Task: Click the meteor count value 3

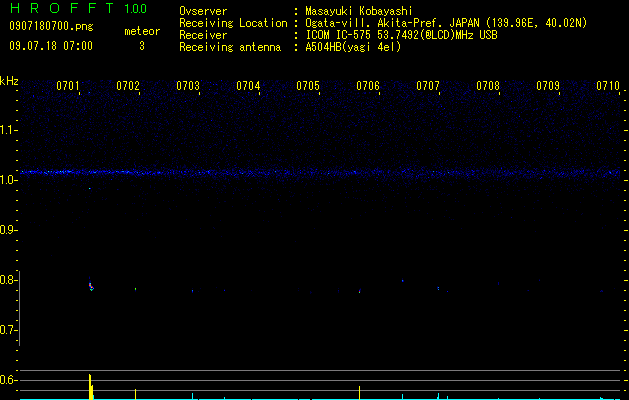Action: [x=142, y=46]
